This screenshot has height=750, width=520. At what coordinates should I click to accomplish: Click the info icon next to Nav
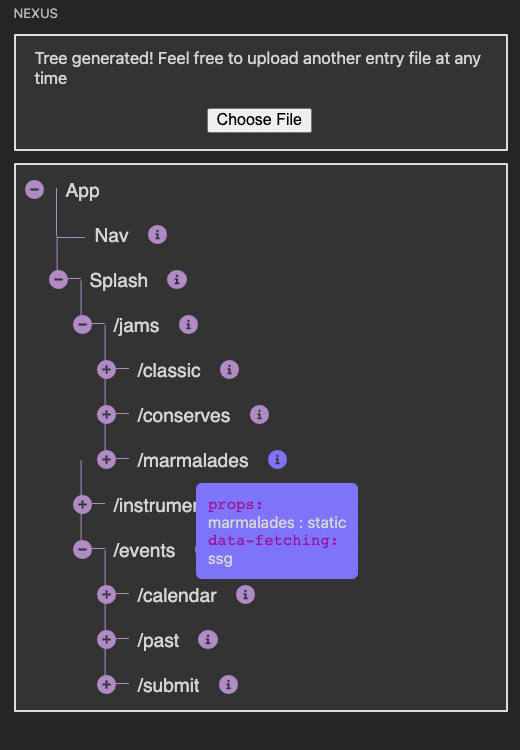[157, 235]
